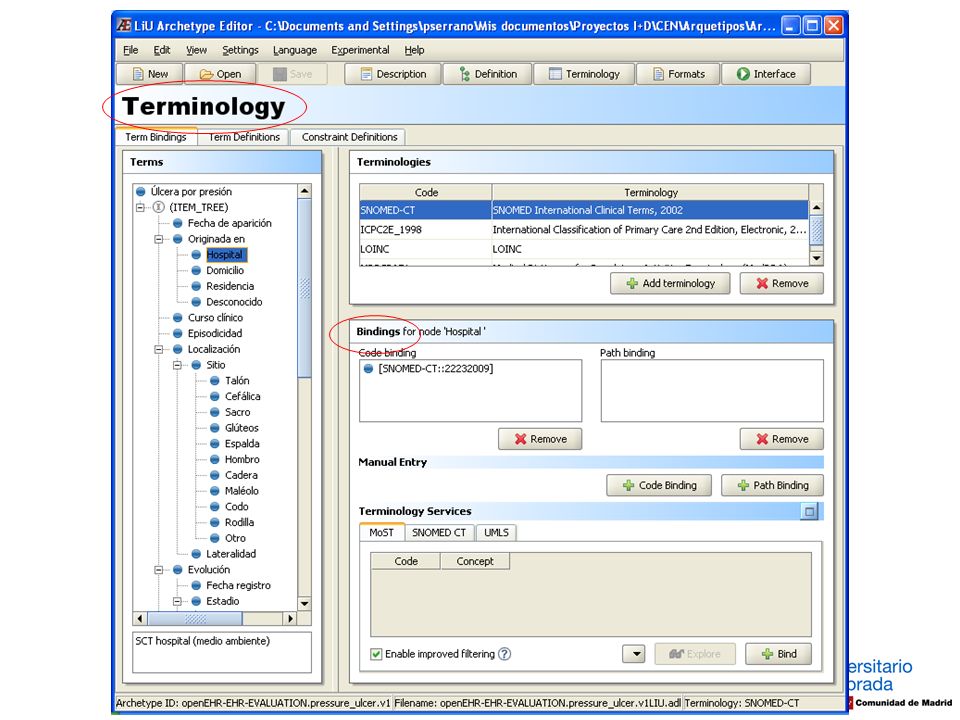This screenshot has width=960, height=720.
Task: Select the LOINC terminology row
Action: 584,249
